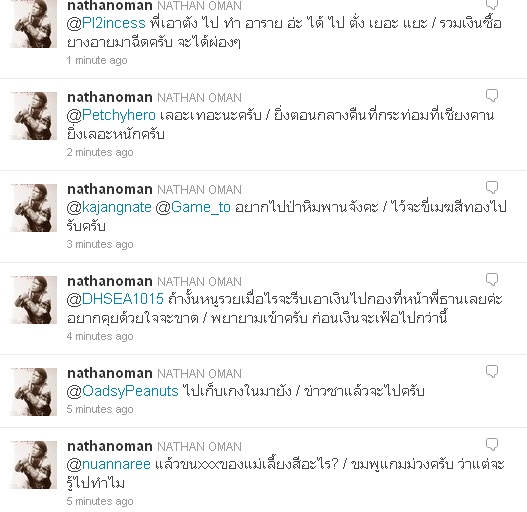The image size is (527, 512).
Task: Click the '2 minutes ago' timestamp
Action: click(x=100, y=152)
